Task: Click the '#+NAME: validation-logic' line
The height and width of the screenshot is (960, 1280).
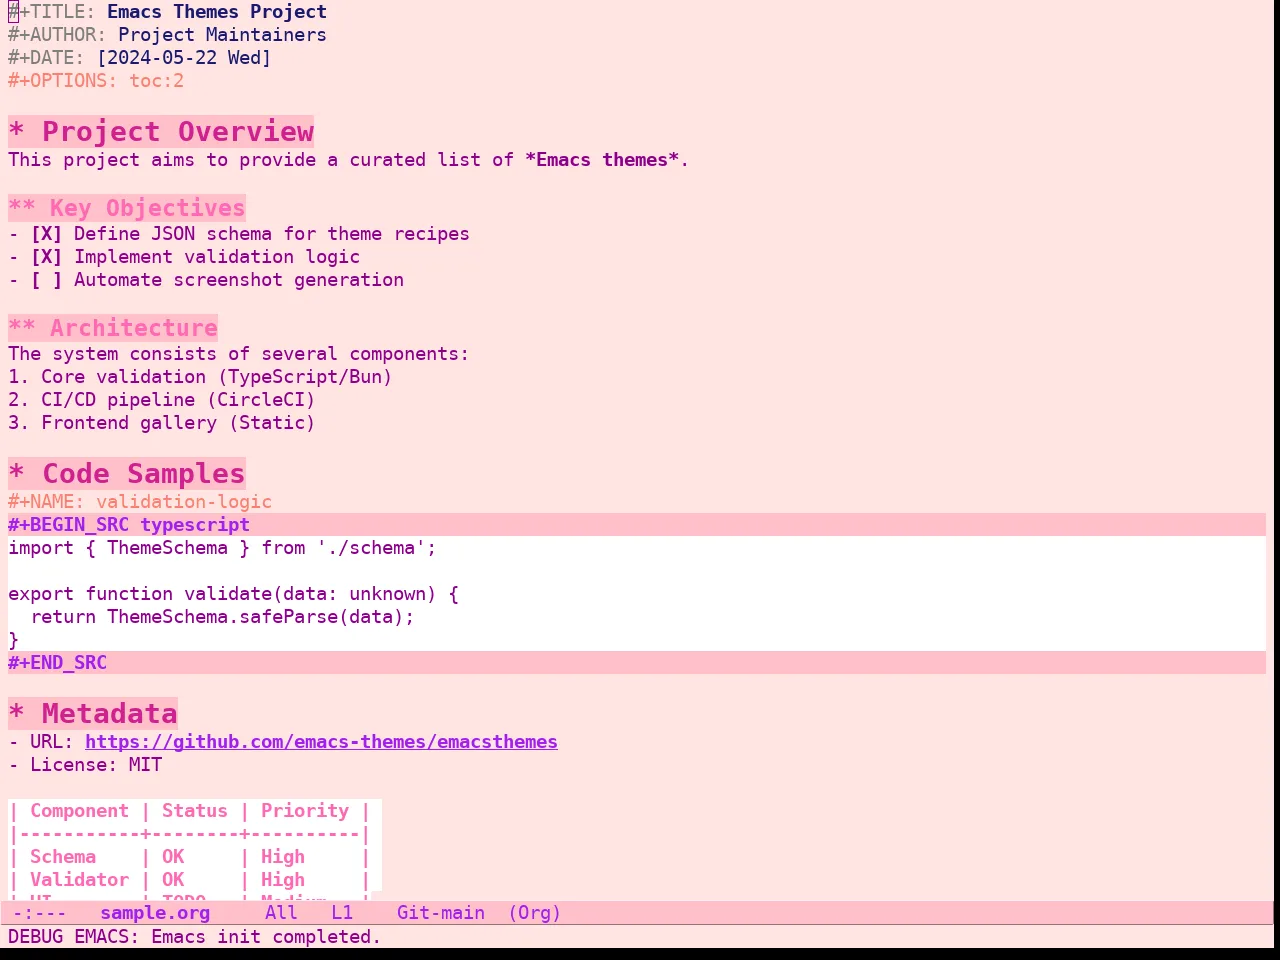Action: [x=140, y=502]
